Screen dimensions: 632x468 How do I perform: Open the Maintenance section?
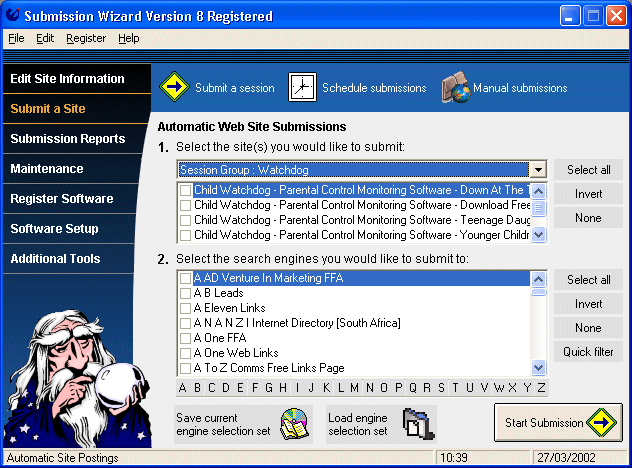point(71,168)
